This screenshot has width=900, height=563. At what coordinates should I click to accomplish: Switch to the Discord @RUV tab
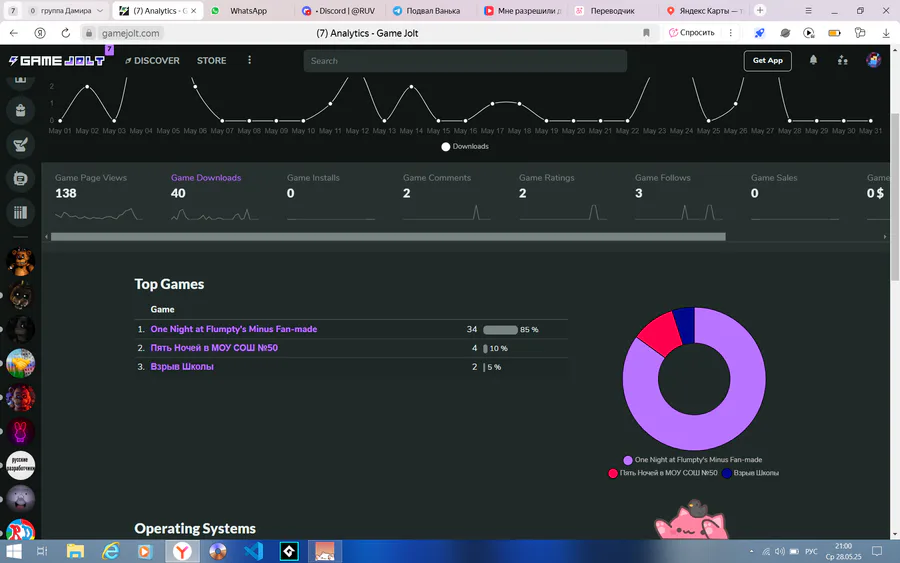tap(339, 11)
